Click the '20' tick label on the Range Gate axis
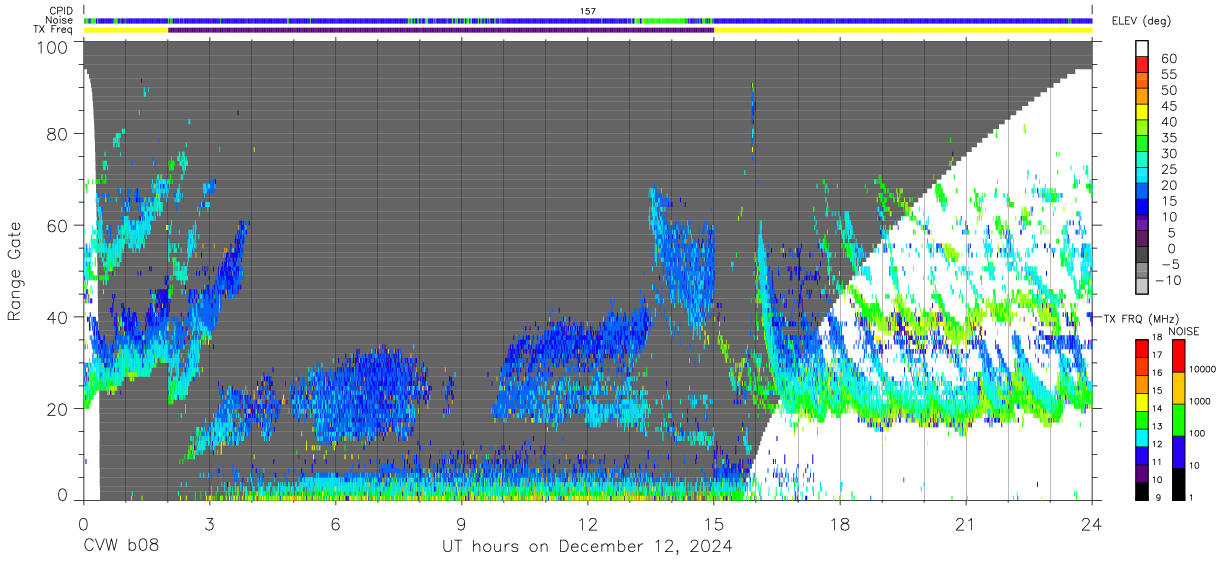 click(x=58, y=409)
